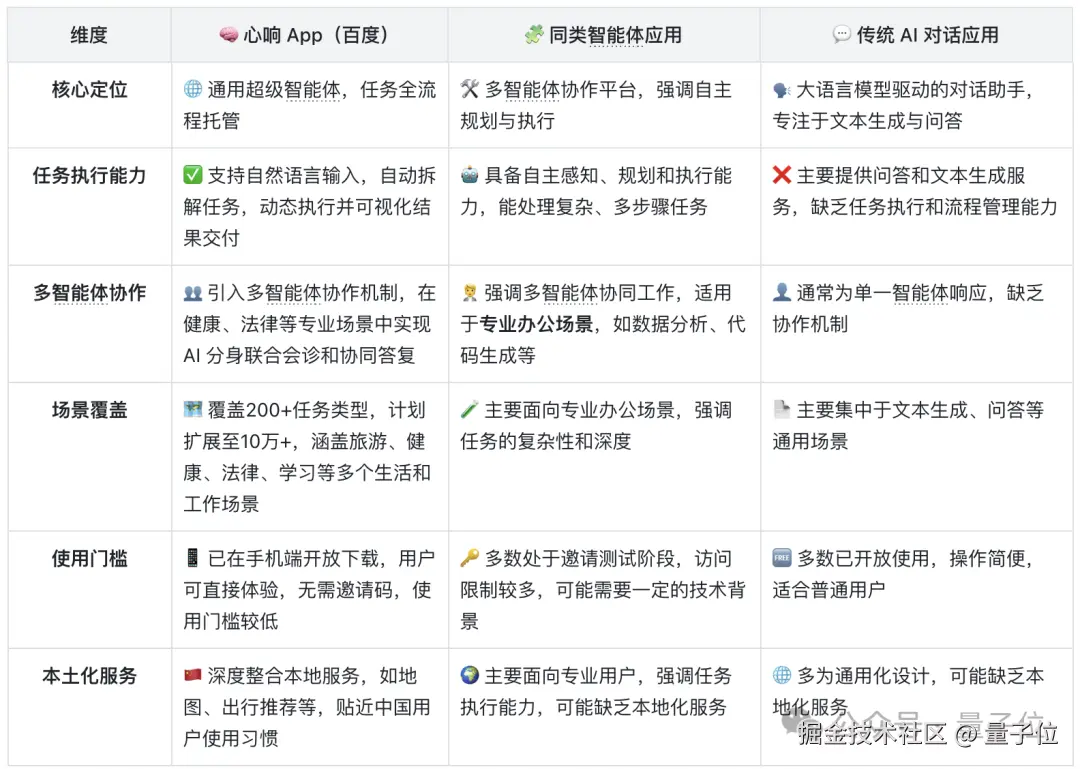Click the speaking head icon before 大语言模型驱动
The width and height of the screenshot is (1080, 769).
(782, 90)
